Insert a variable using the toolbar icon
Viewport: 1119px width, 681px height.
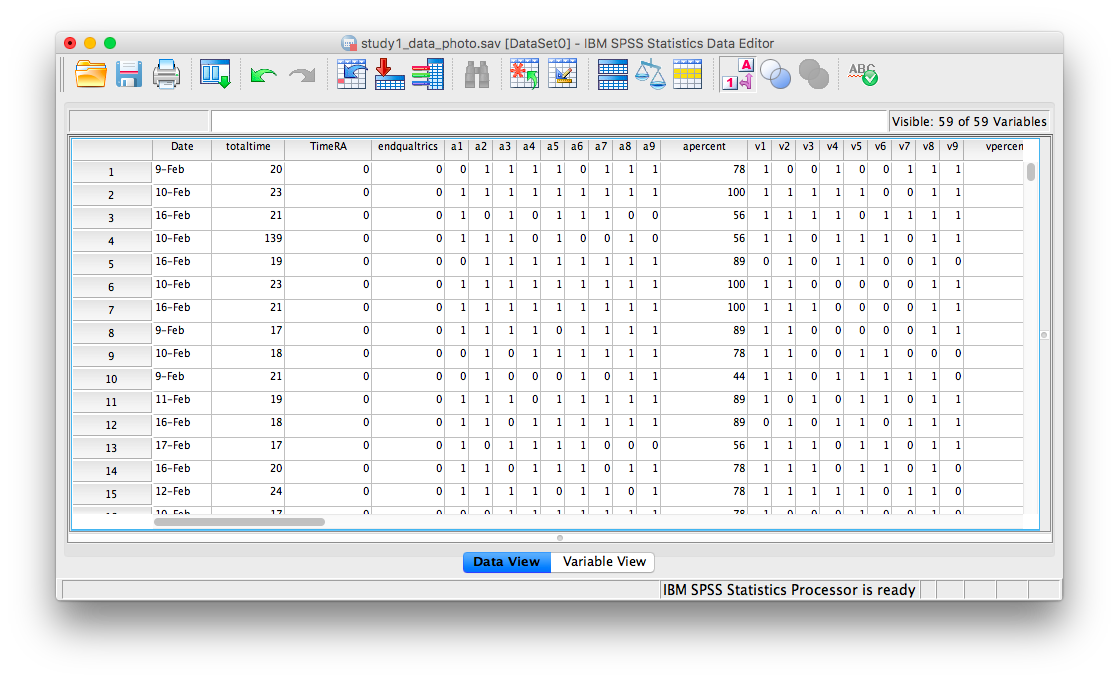562,74
